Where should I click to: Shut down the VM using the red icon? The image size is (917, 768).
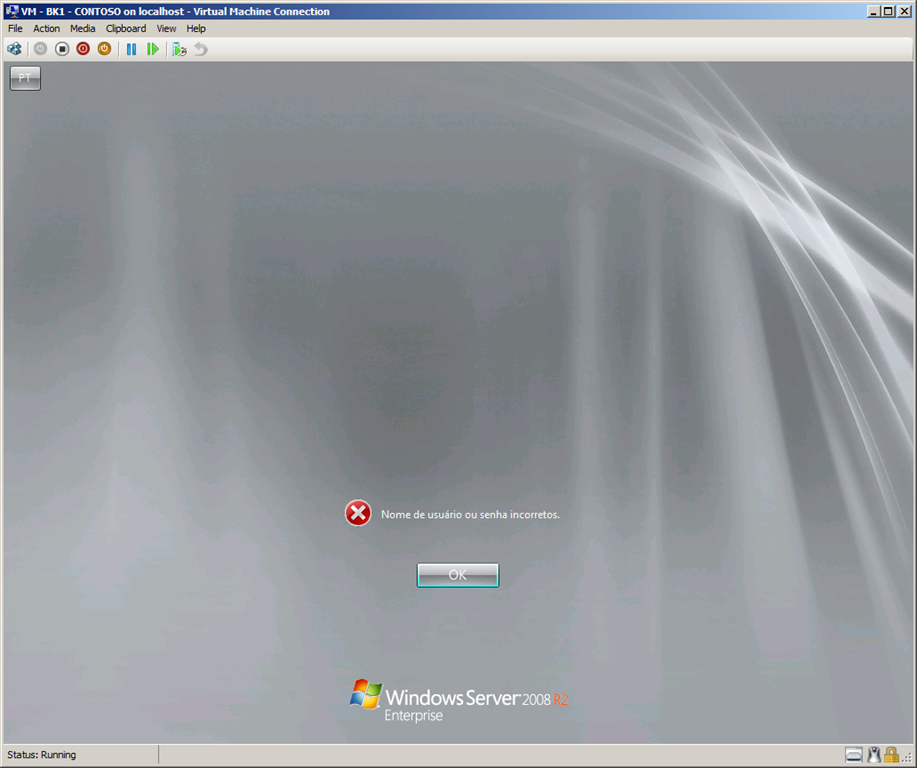(x=83, y=49)
